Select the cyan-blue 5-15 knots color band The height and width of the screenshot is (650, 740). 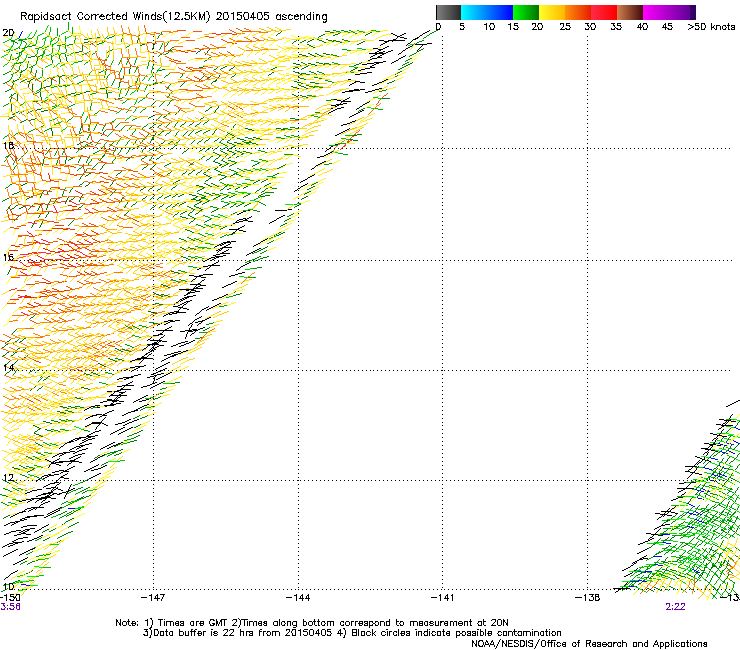[487, 12]
